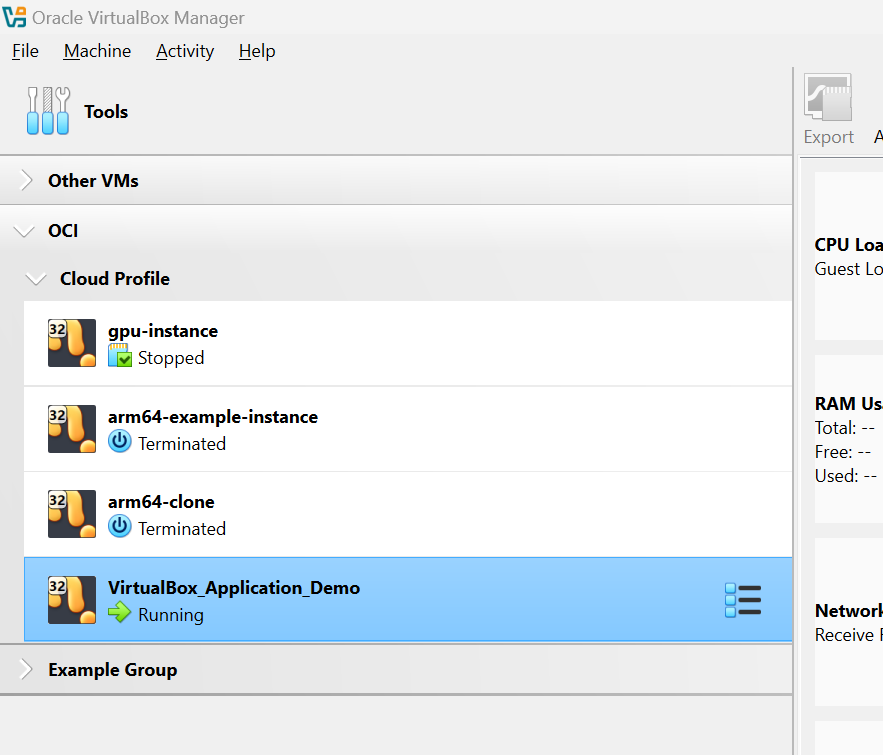Expand the Other VMs group chevron
The width and height of the screenshot is (883, 755).
pos(26,181)
